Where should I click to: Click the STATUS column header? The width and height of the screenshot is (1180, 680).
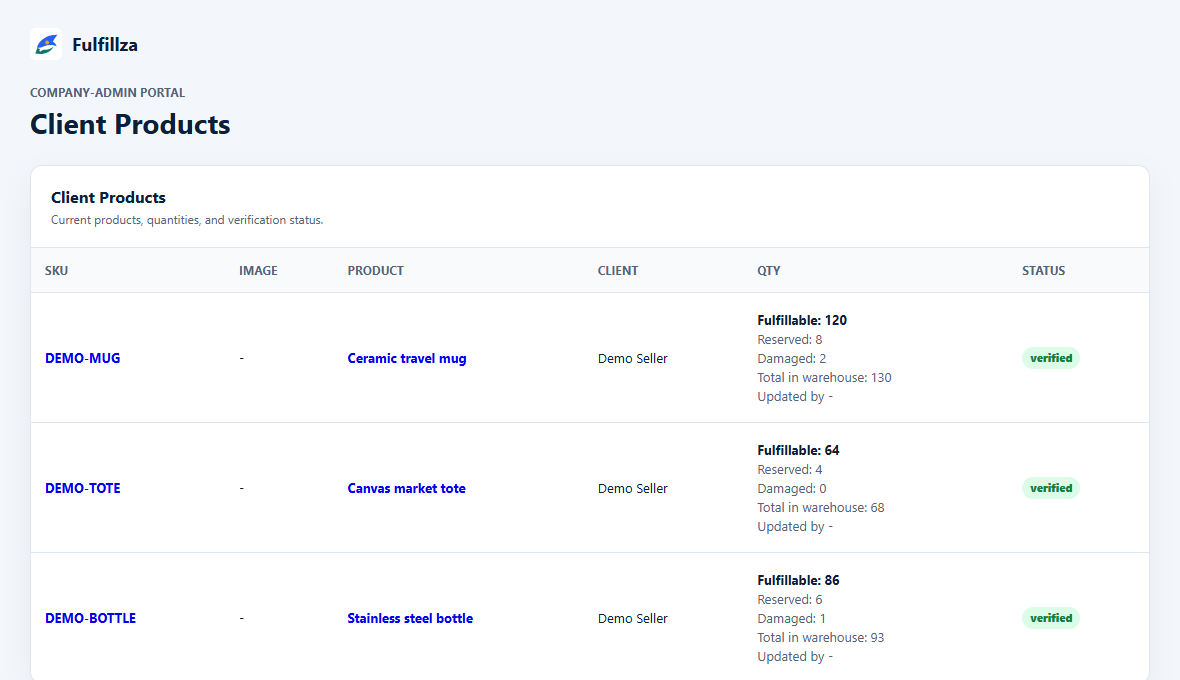(x=1043, y=271)
